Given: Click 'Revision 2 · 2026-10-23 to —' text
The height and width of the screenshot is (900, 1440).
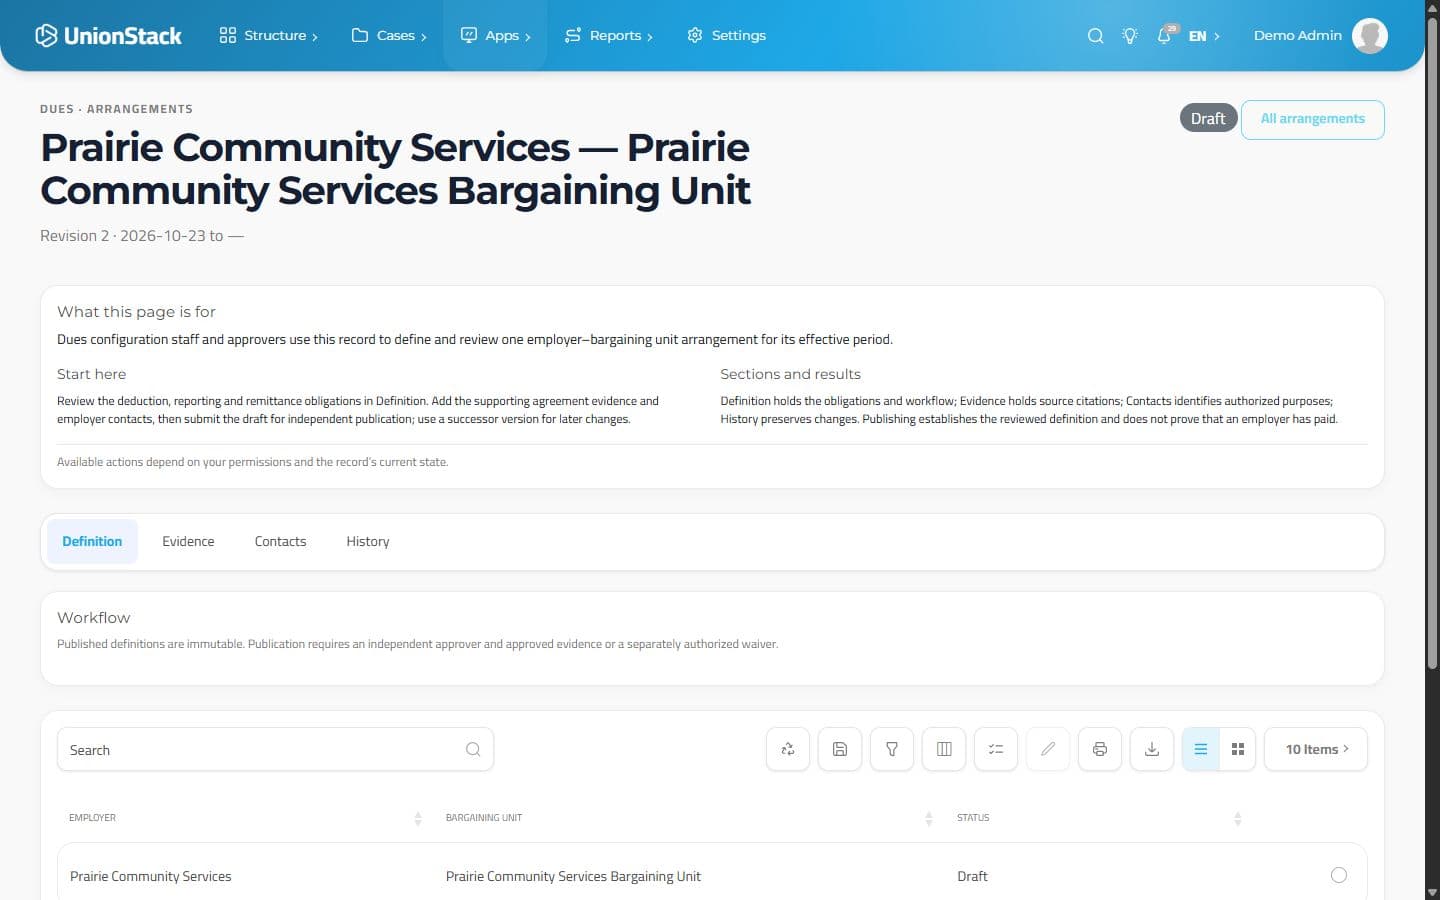Looking at the screenshot, I should pos(142,236).
